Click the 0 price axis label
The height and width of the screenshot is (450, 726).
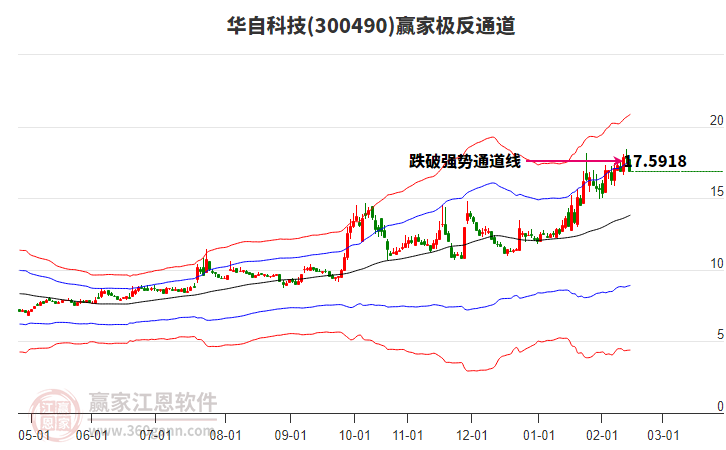pyautogui.click(x=720, y=406)
